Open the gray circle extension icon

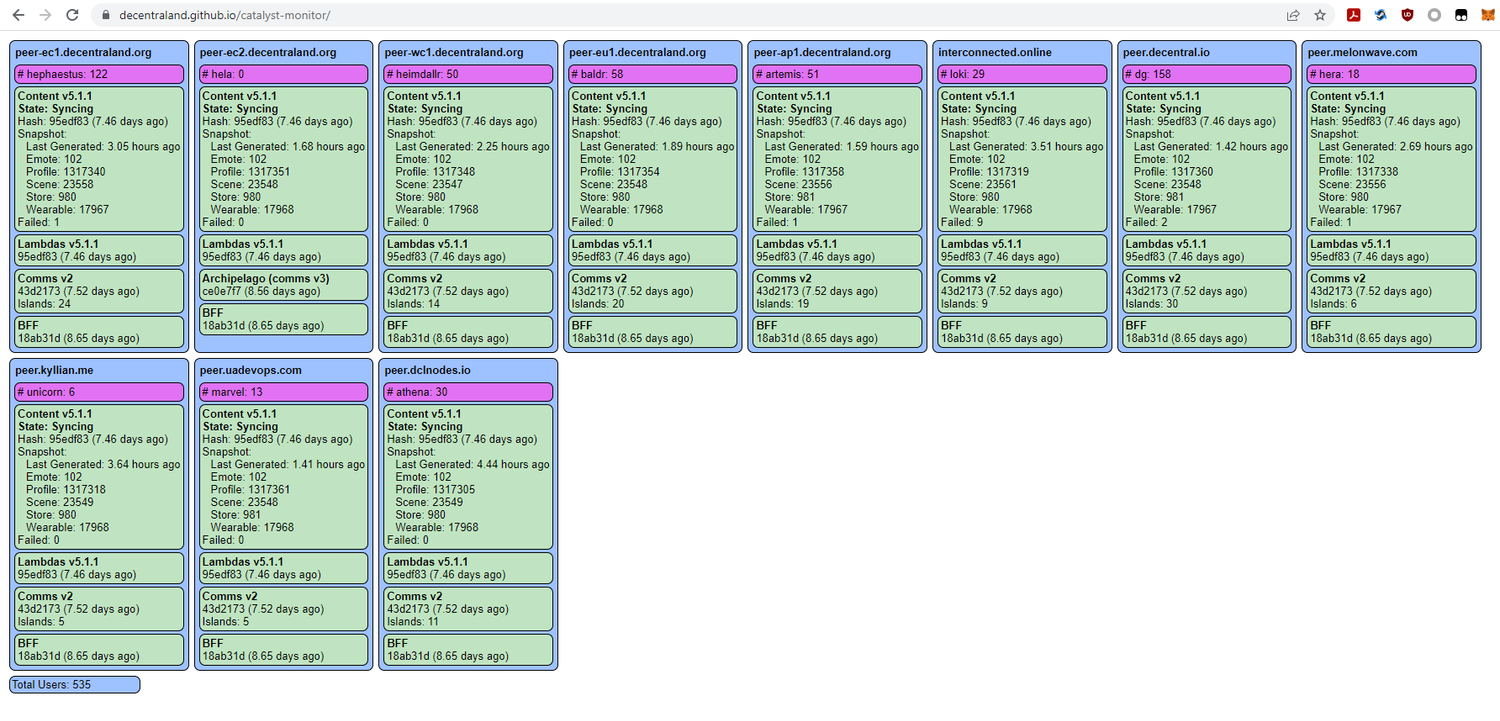point(1434,15)
